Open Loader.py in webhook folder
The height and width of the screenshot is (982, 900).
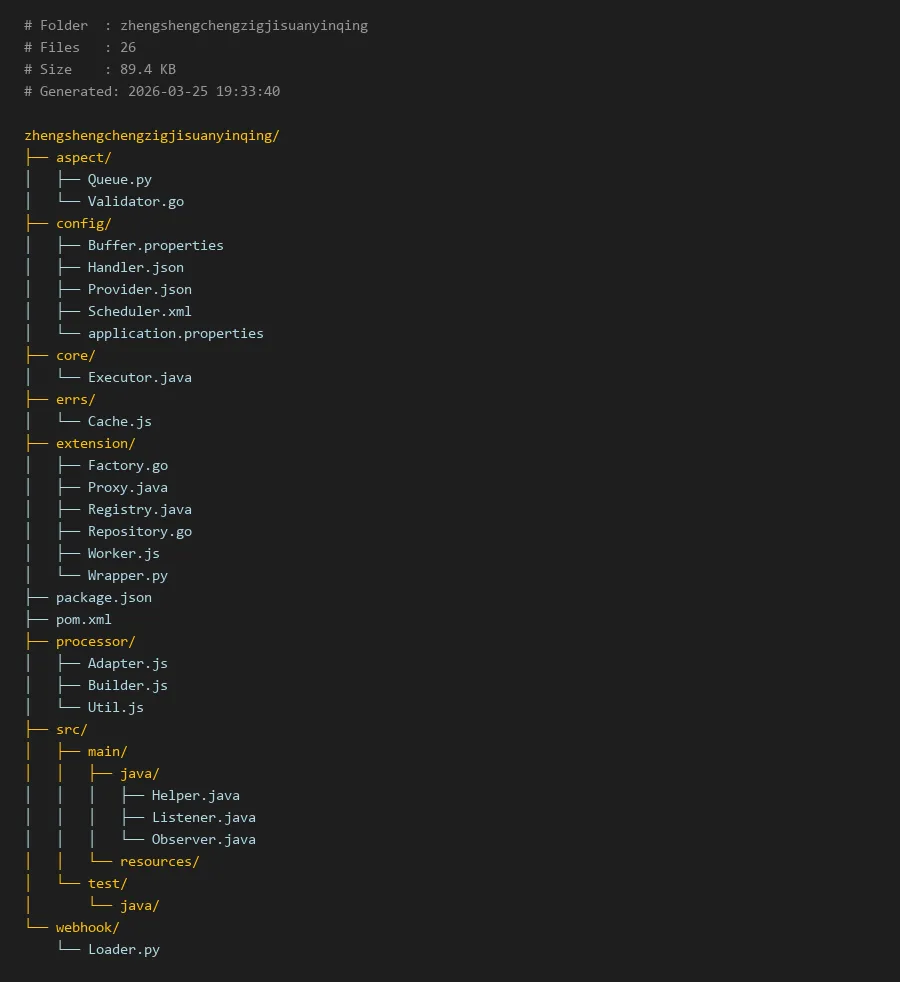123,949
